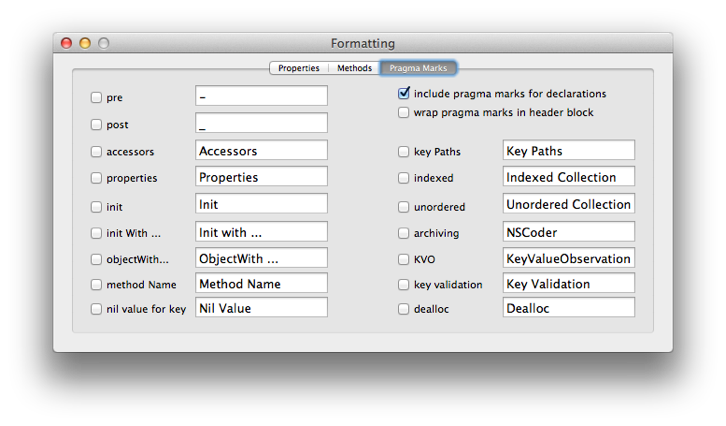
Task: Click the KeyValueObservation input field
Action: tap(569, 258)
